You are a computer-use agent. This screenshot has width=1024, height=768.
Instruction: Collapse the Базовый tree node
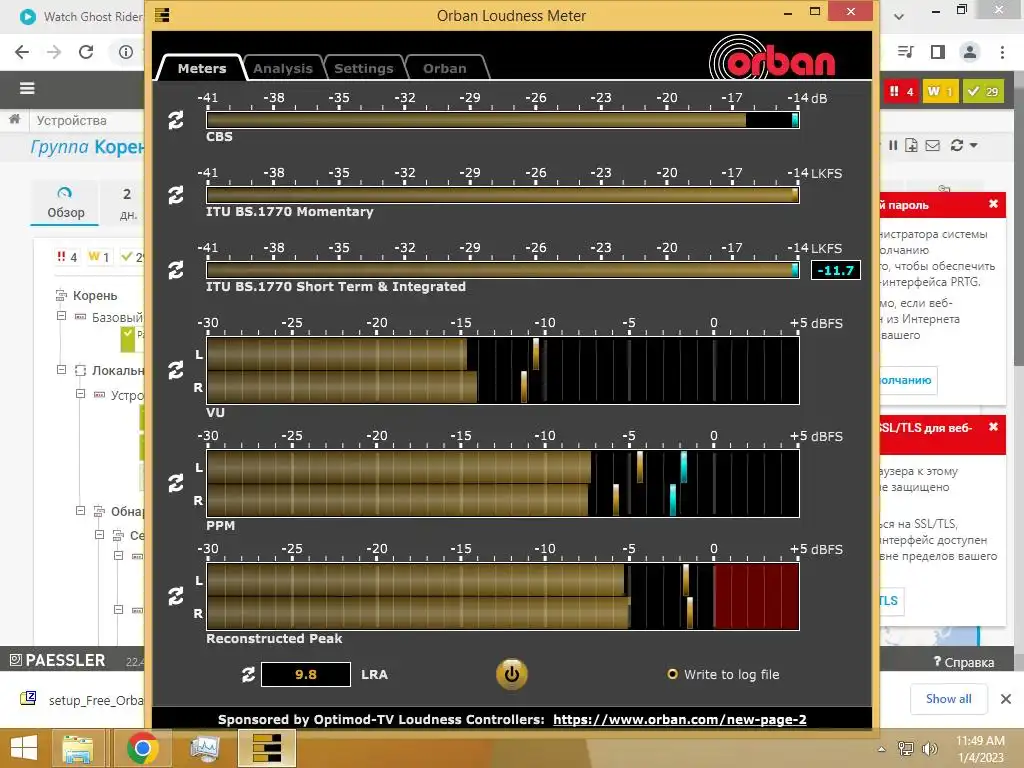61,316
